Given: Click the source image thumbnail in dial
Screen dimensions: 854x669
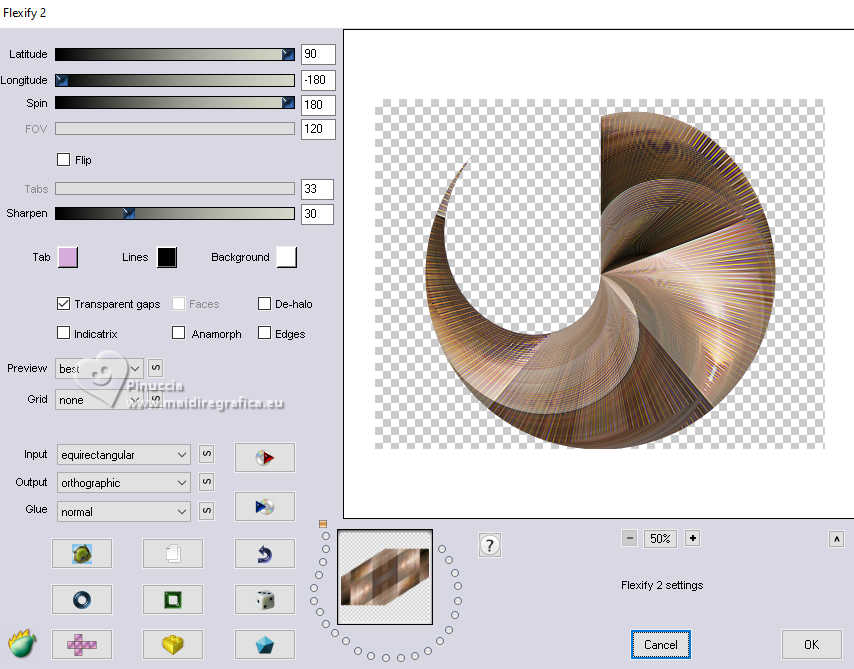Looking at the screenshot, I should (385, 577).
